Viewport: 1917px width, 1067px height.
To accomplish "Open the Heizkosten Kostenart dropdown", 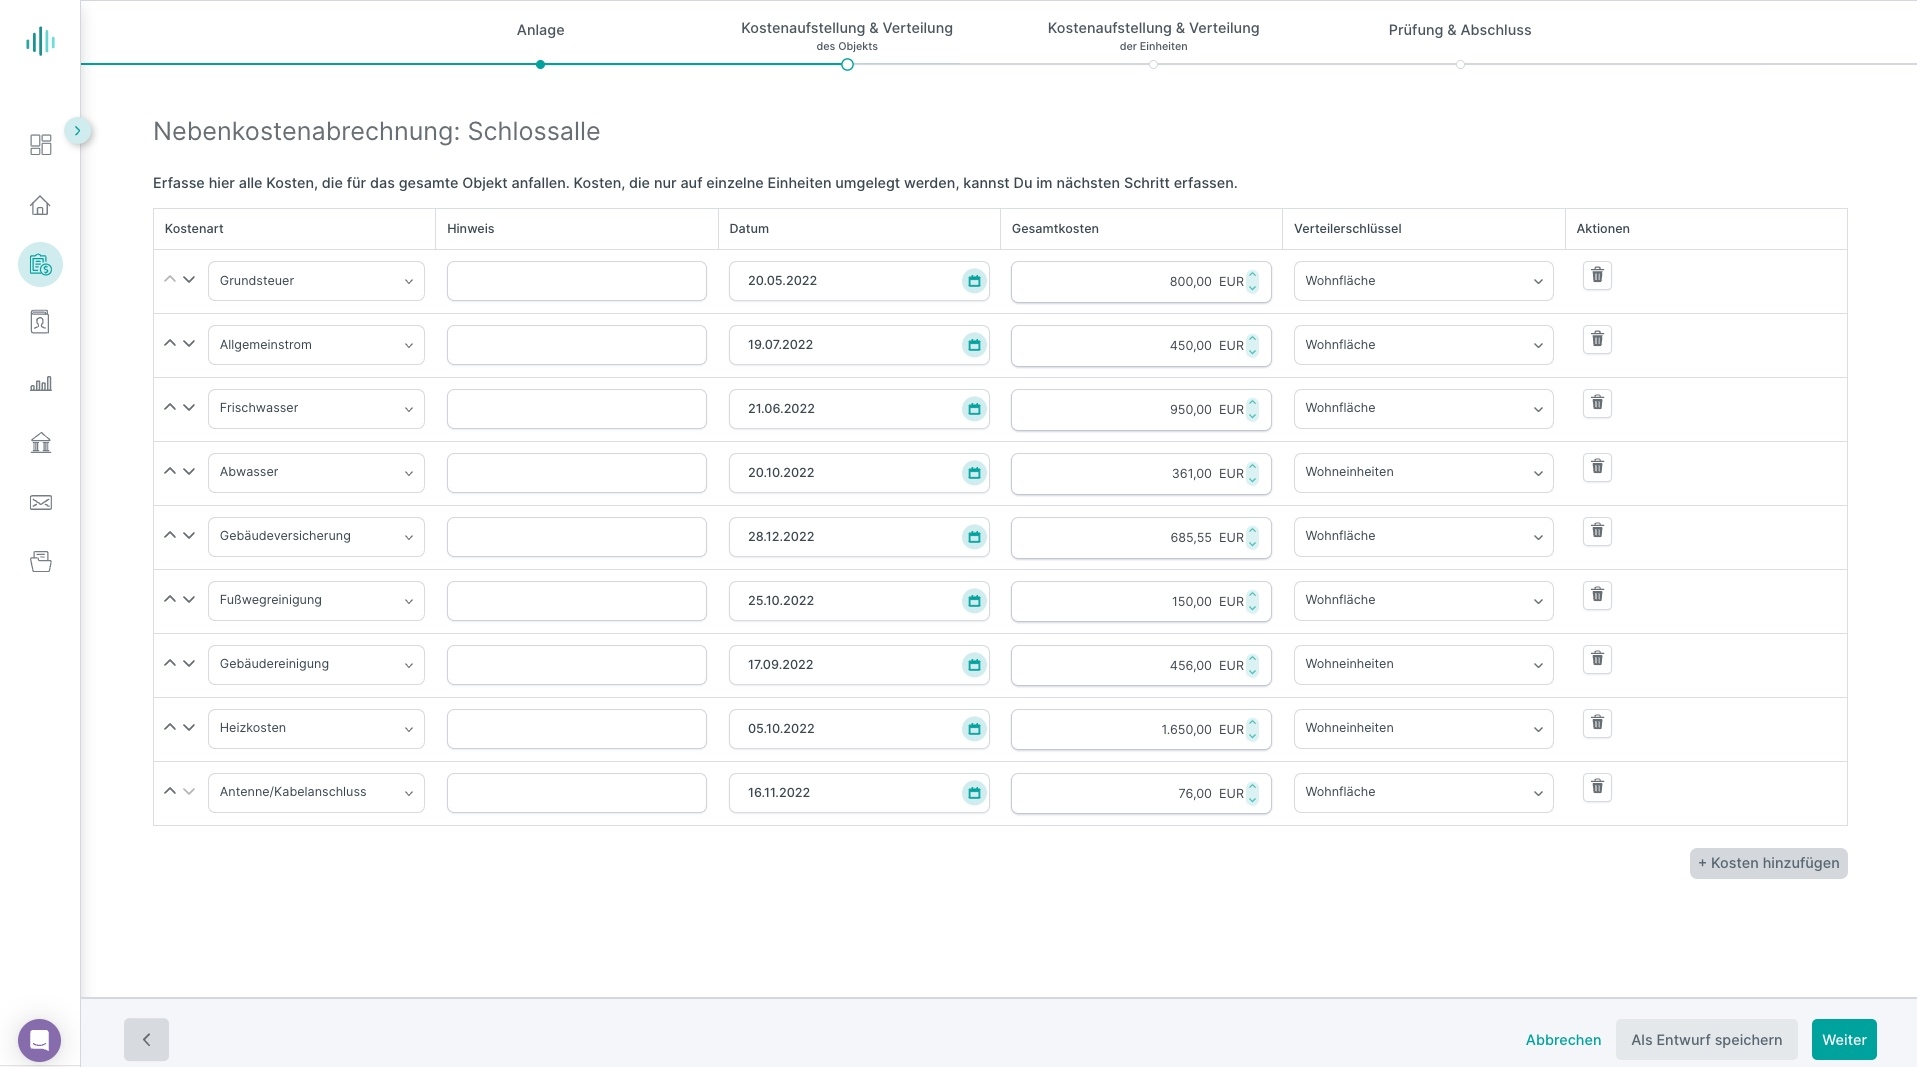I will [x=316, y=729].
